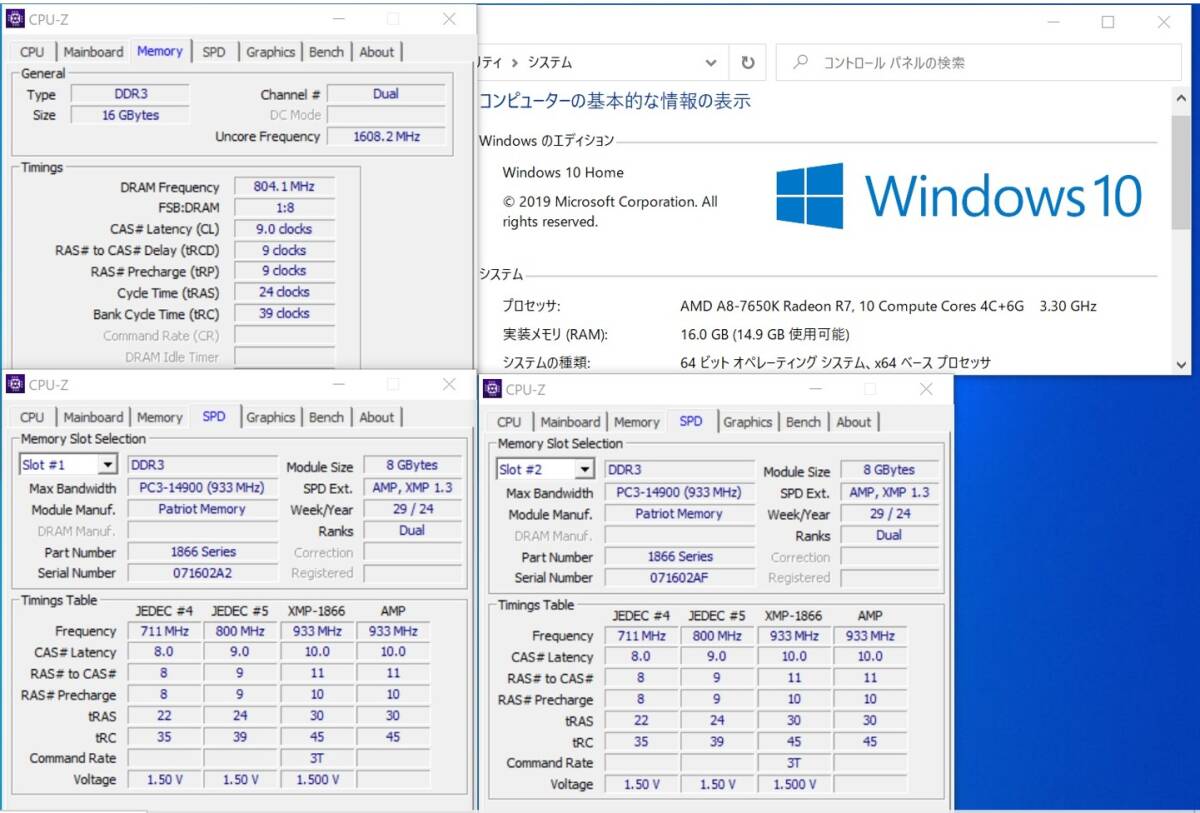This screenshot has height=813, width=1200.
Task: Open the Bench tab in the top CPU-Z window
Action: coord(326,52)
